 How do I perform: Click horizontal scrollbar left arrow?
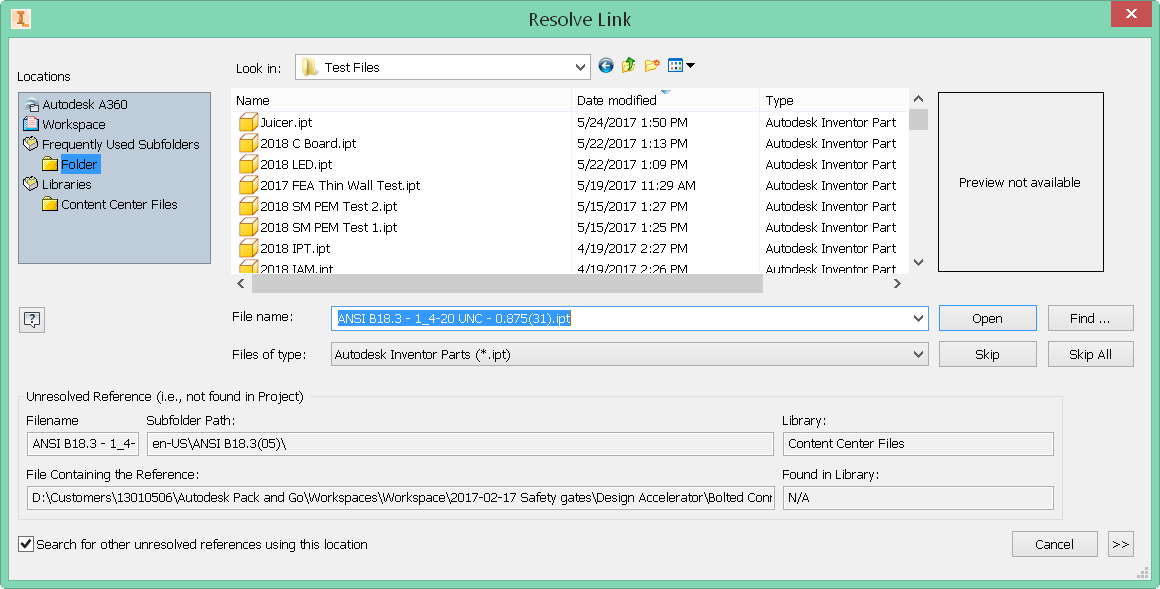[x=241, y=283]
